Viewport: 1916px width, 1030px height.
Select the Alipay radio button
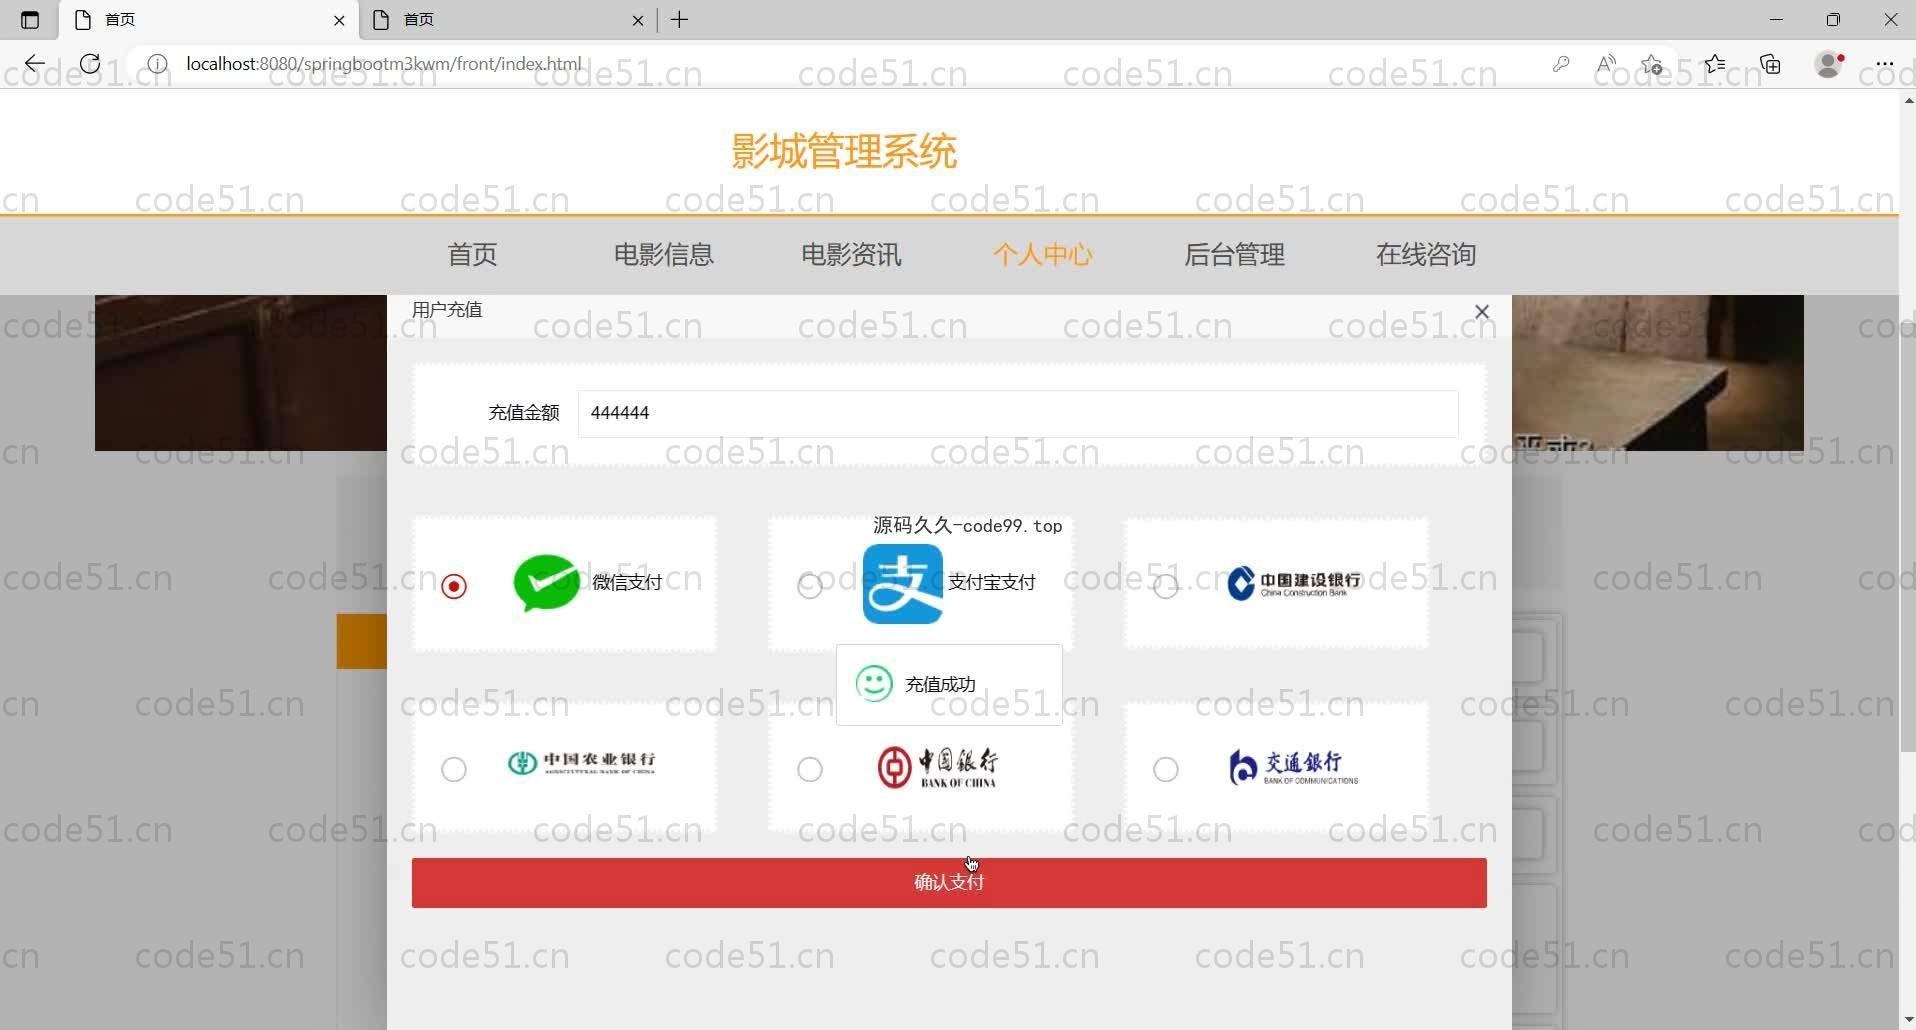[x=810, y=586]
